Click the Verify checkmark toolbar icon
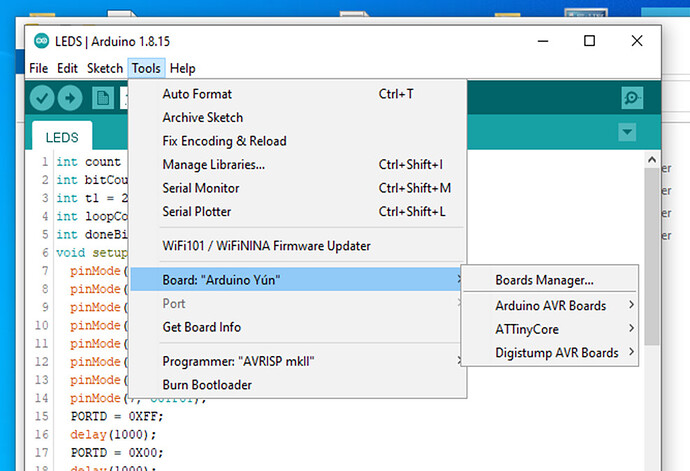 coord(42,98)
